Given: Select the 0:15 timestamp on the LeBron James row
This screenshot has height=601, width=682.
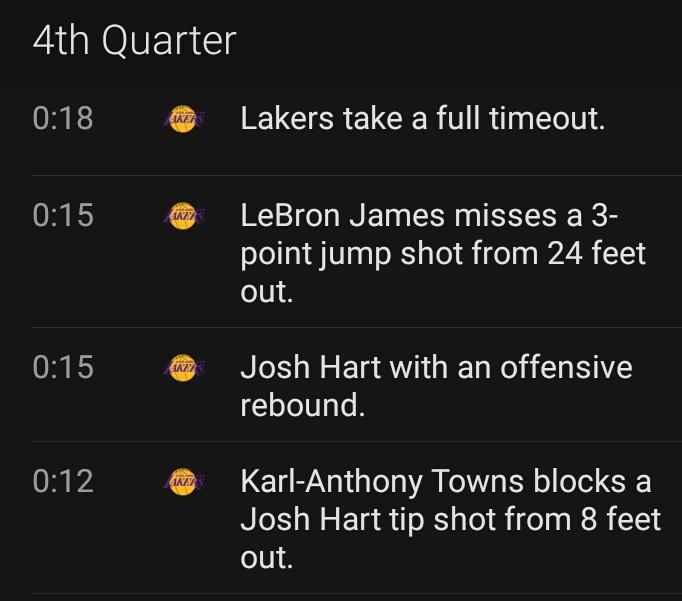Looking at the screenshot, I should [63, 215].
